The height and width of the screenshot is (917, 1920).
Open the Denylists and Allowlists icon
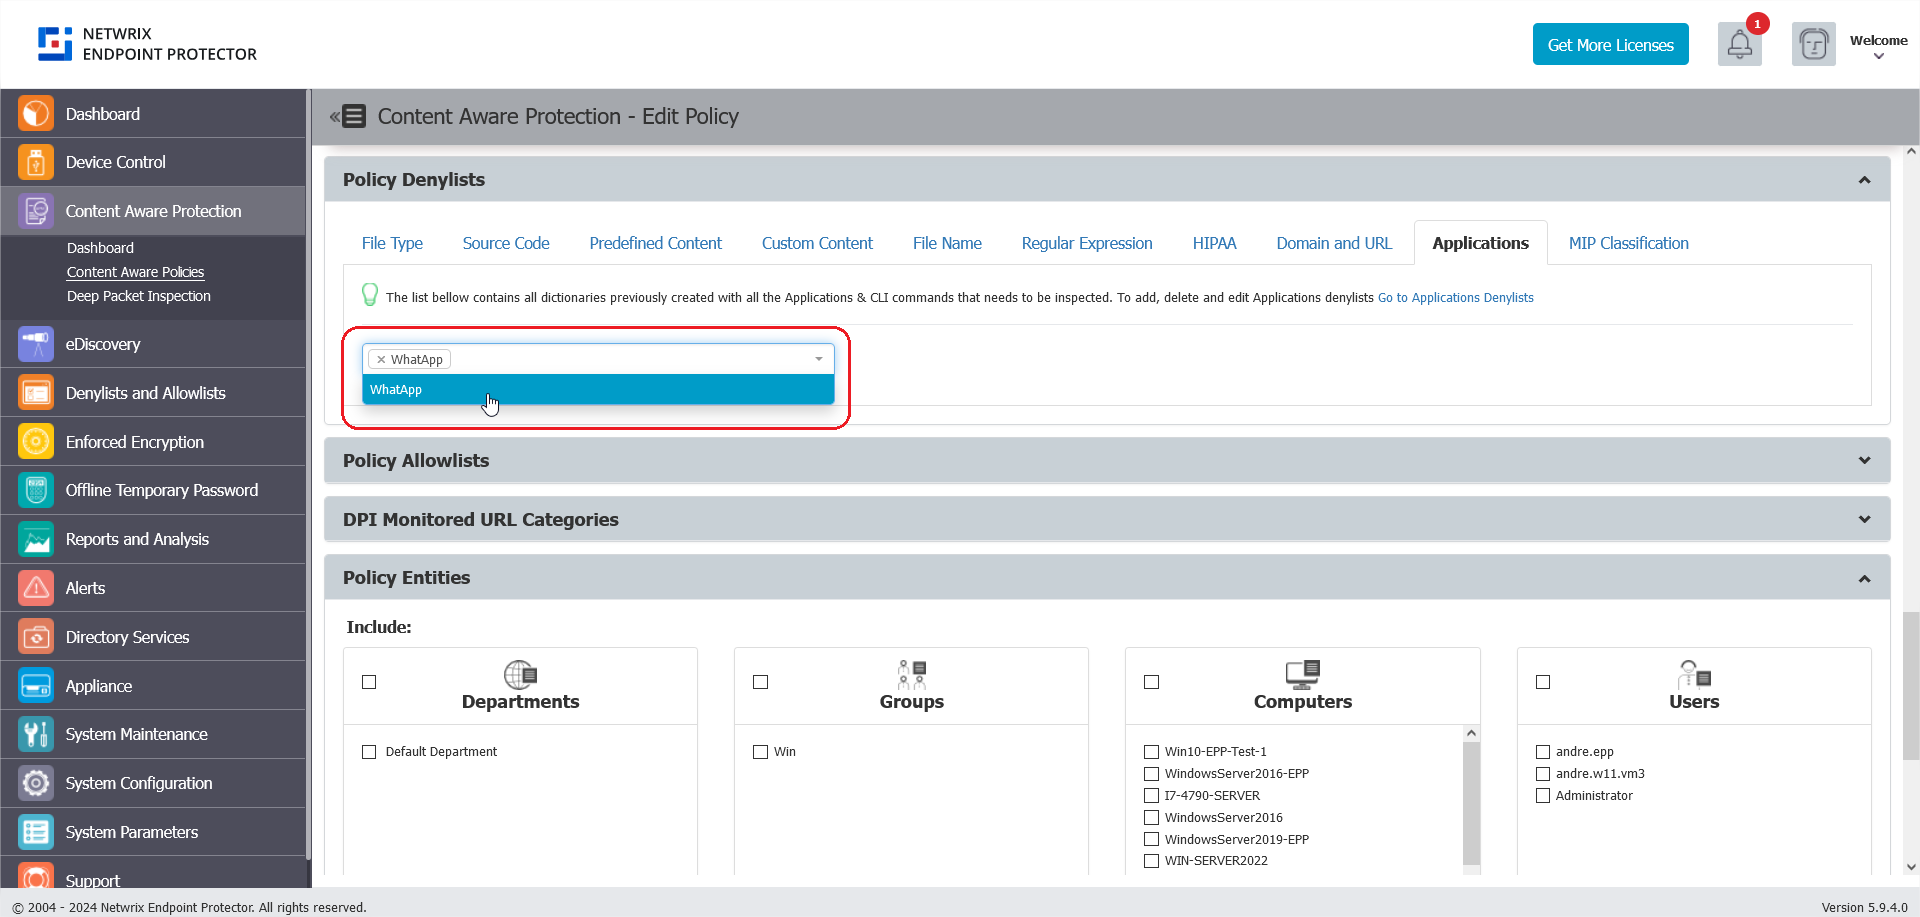click(35, 392)
